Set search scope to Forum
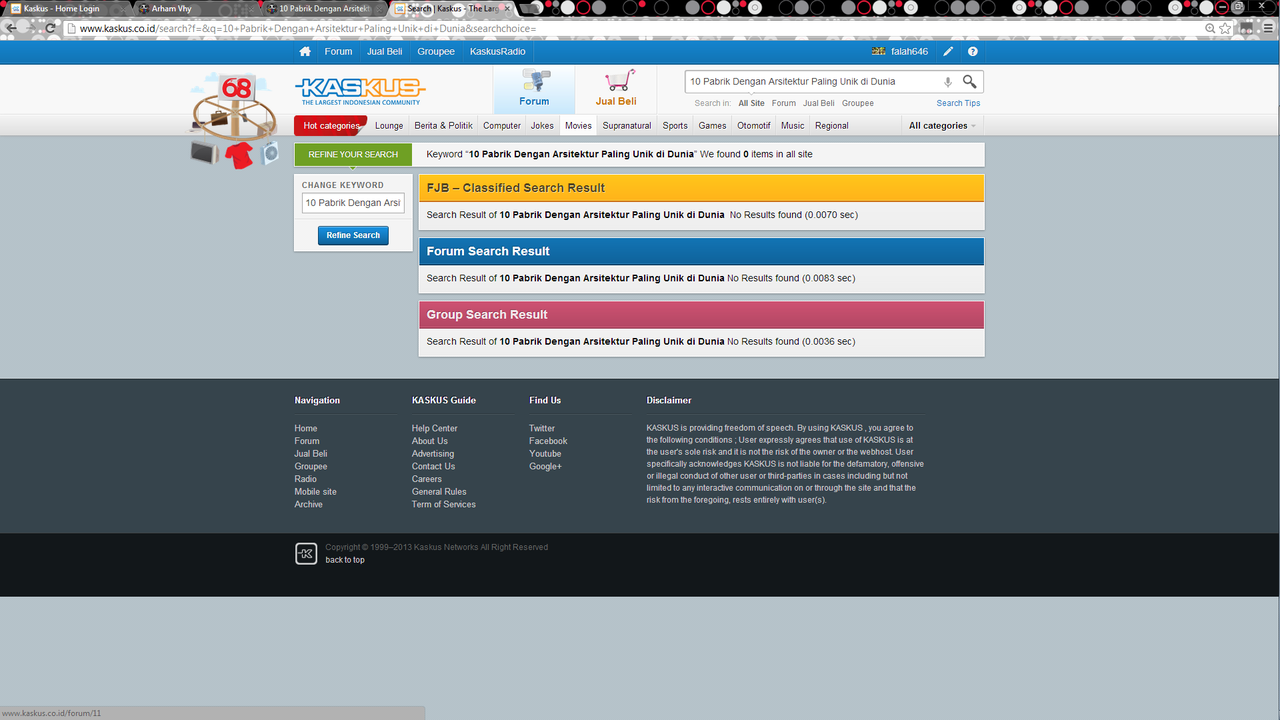This screenshot has width=1280, height=720. [x=784, y=103]
